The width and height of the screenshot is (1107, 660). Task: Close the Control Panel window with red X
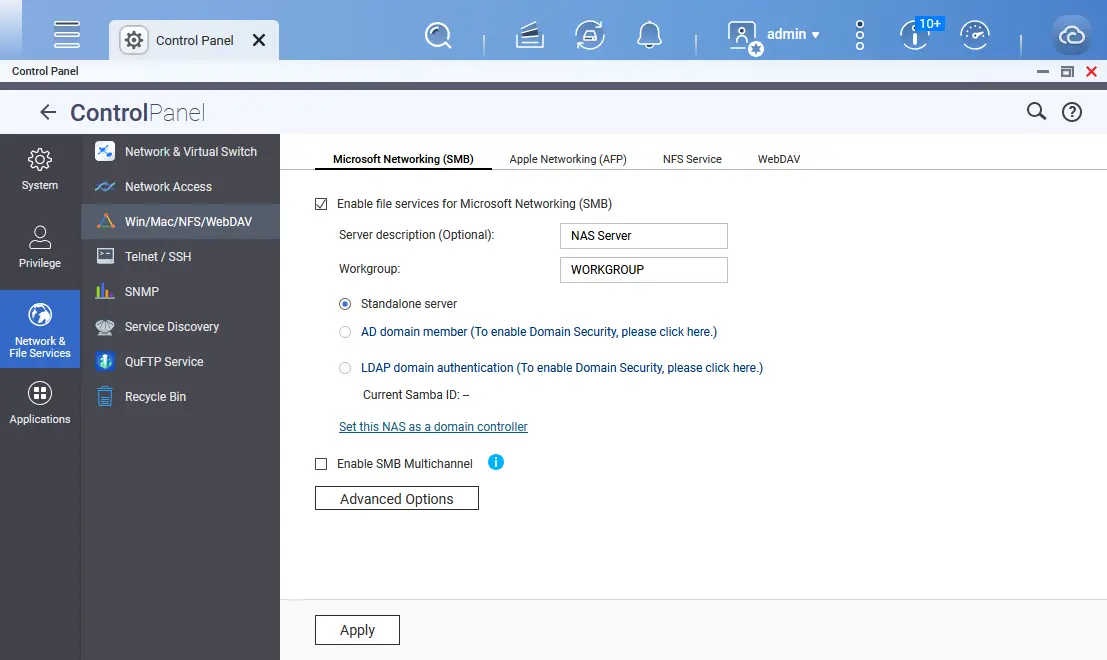[1091, 71]
